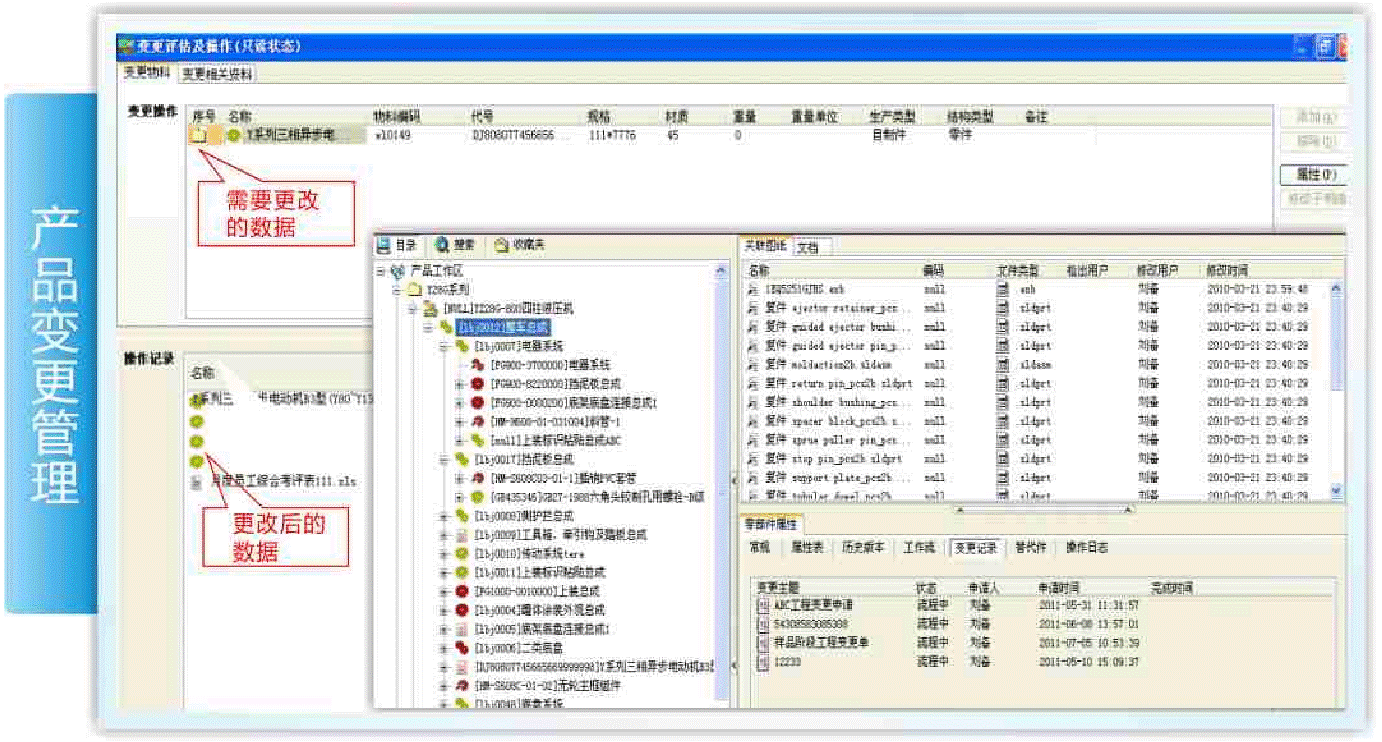Open the 操作日志 tab
The width and height of the screenshot is (1382, 742).
pyautogui.click(x=1086, y=548)
